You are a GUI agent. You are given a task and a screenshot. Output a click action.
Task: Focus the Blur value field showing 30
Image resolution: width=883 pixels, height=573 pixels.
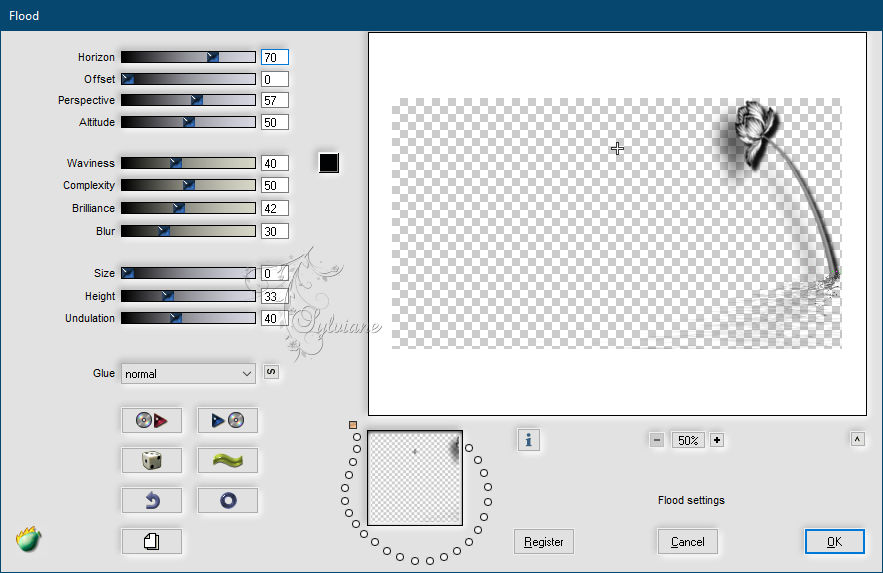275,231
